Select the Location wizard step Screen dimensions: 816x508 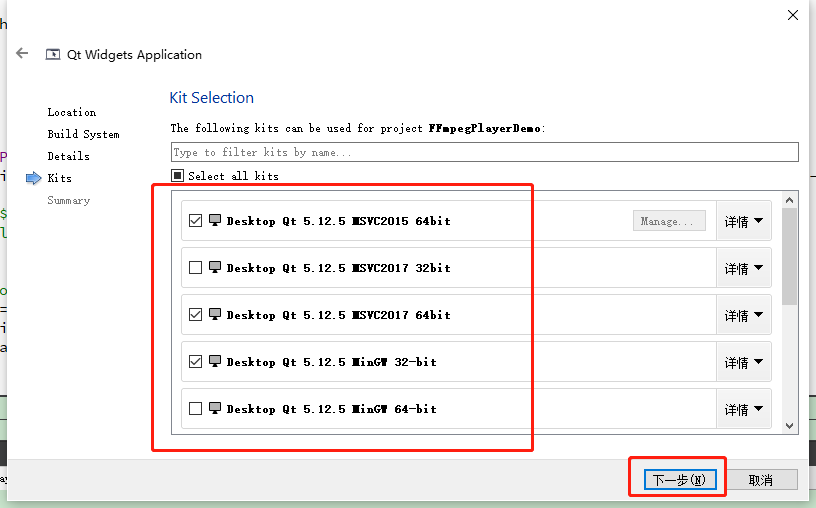pyautogui.click(x=72, y=112)
